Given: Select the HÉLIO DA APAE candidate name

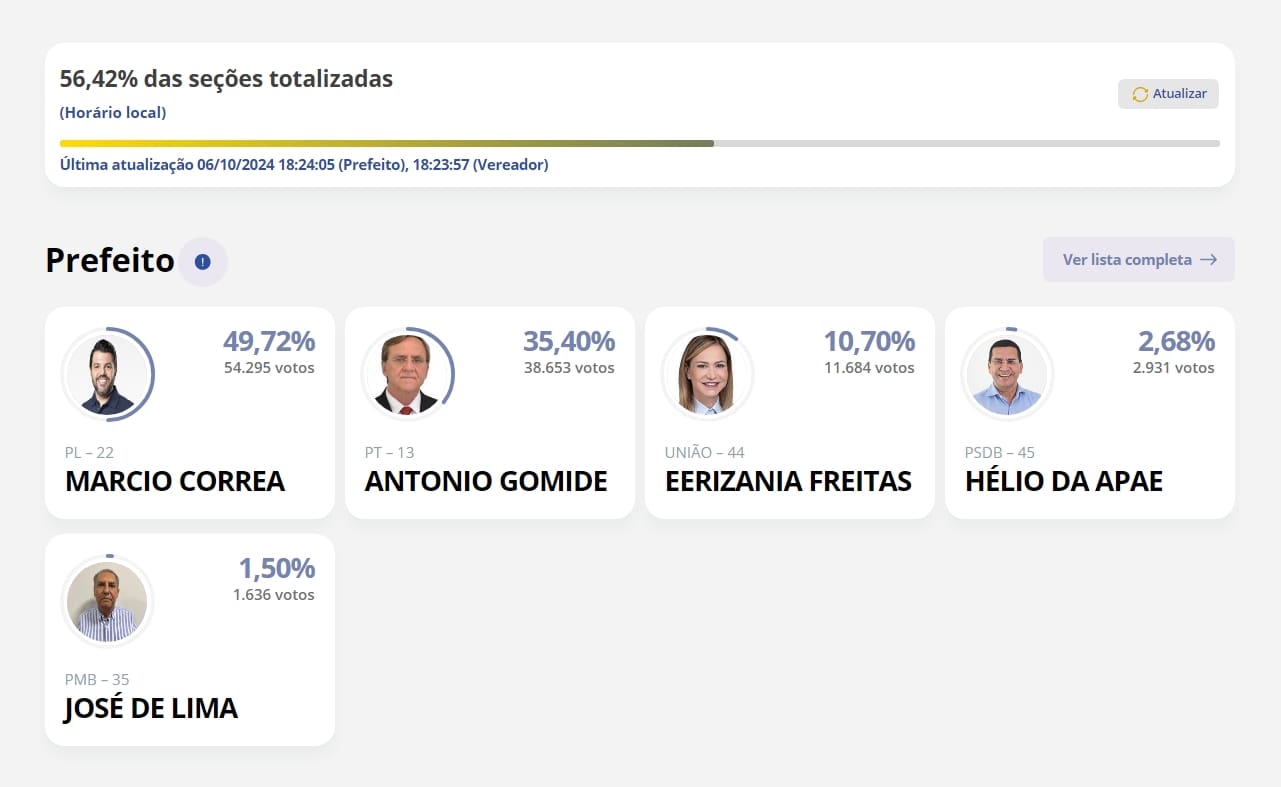Looking at the screenshot, I should coord(1064,481).
